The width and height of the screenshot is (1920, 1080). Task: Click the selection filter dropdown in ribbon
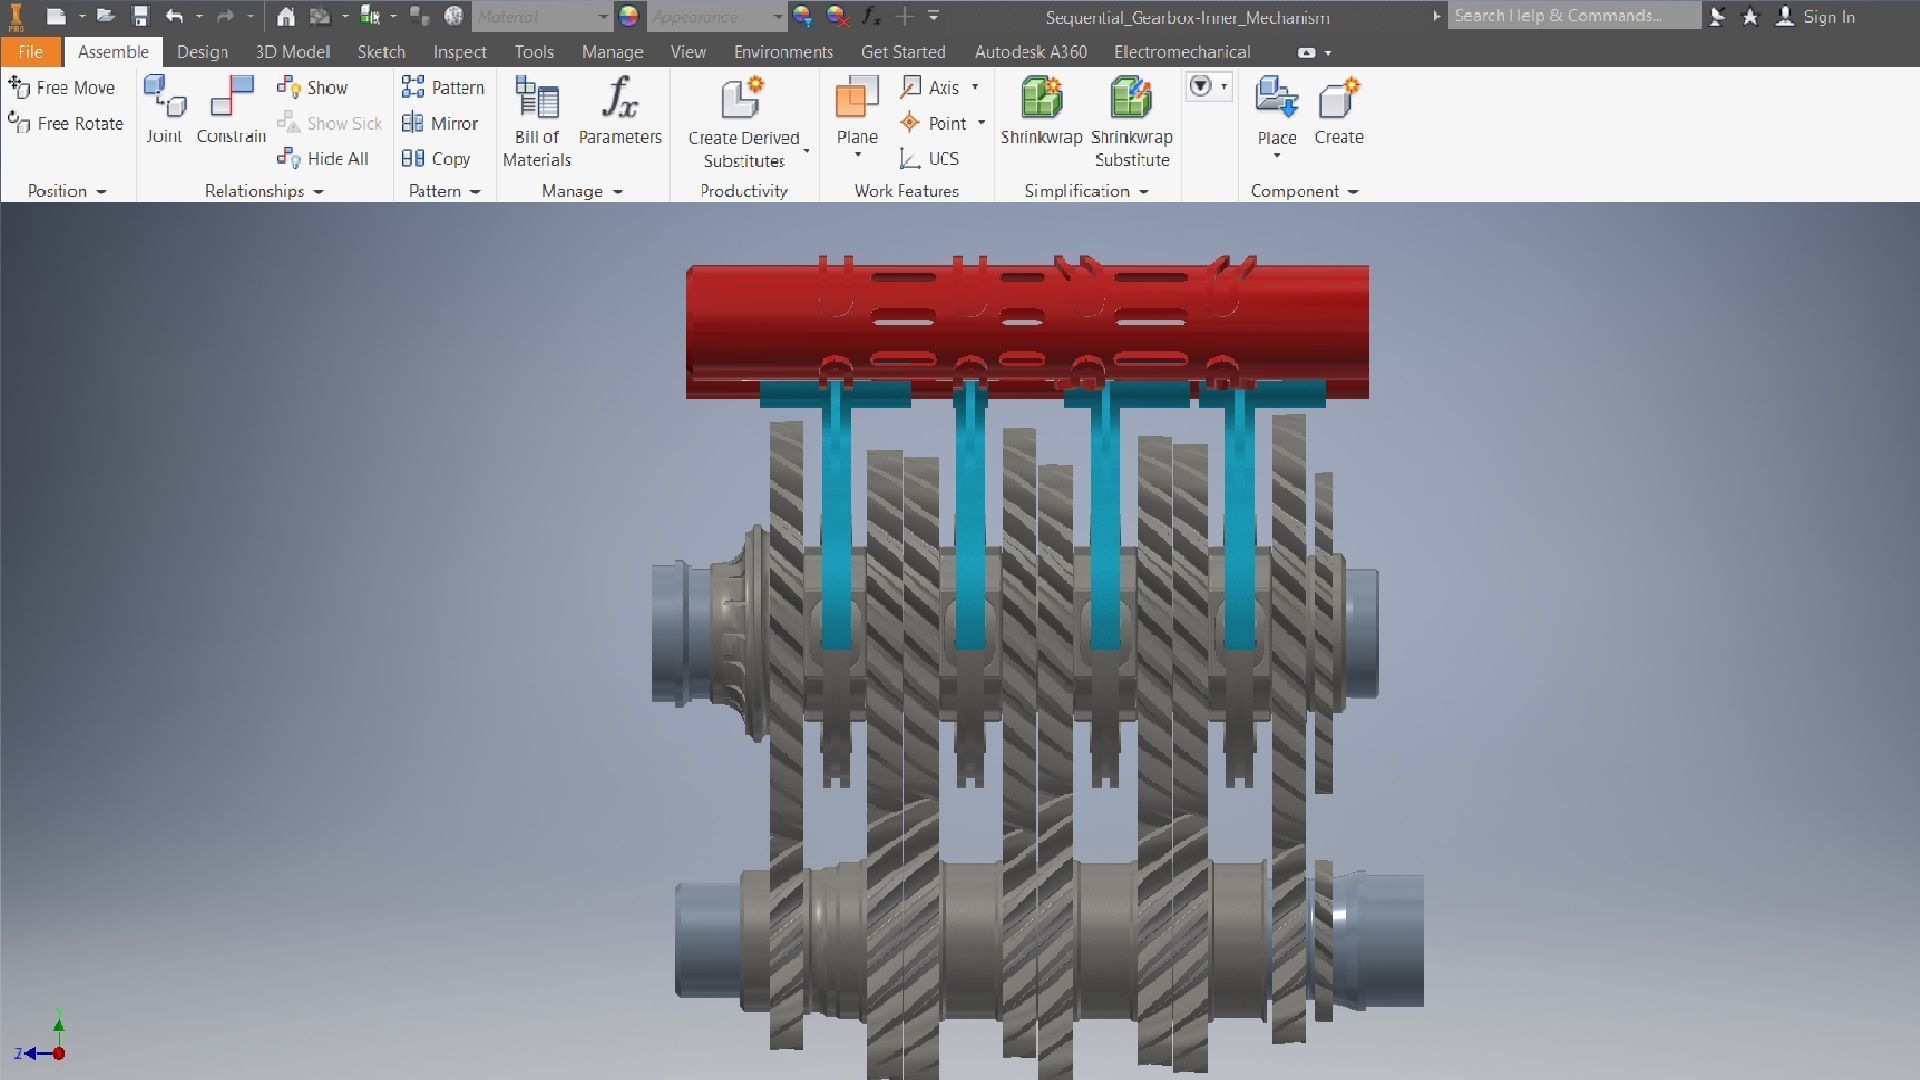point(1208,87)
